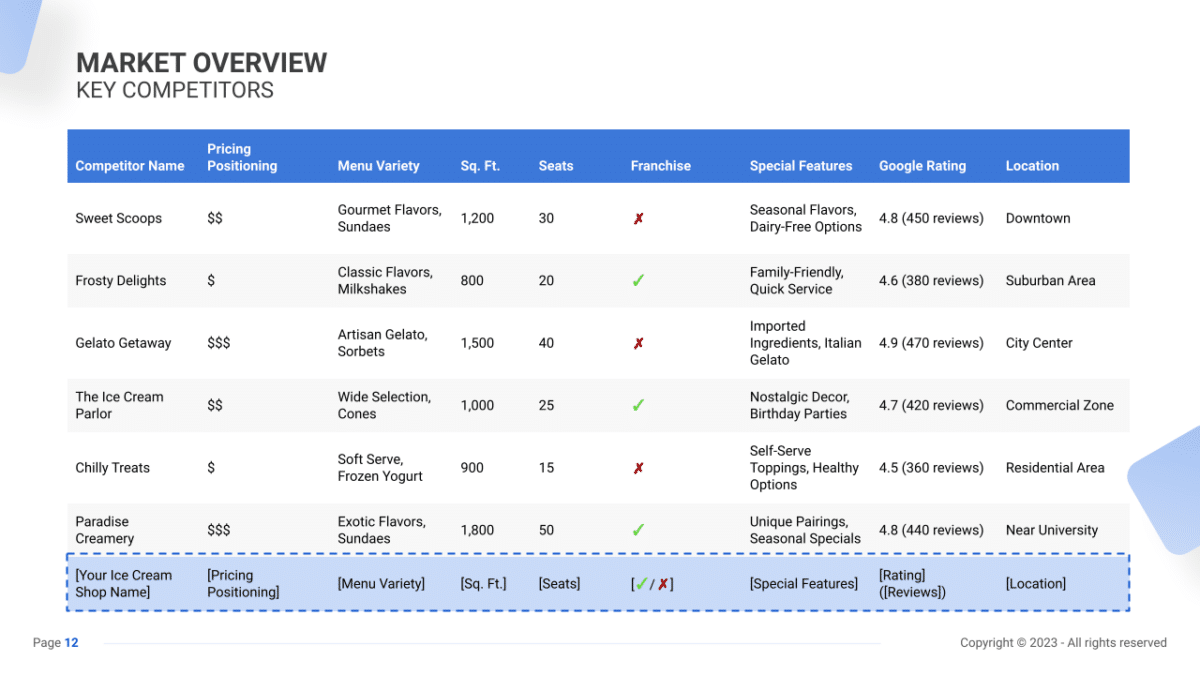1200x675 pixels.
Task: Click the checkmark icon for The Ice Cream Parlor
Action: pyautogui.click(x=638, y=405)
